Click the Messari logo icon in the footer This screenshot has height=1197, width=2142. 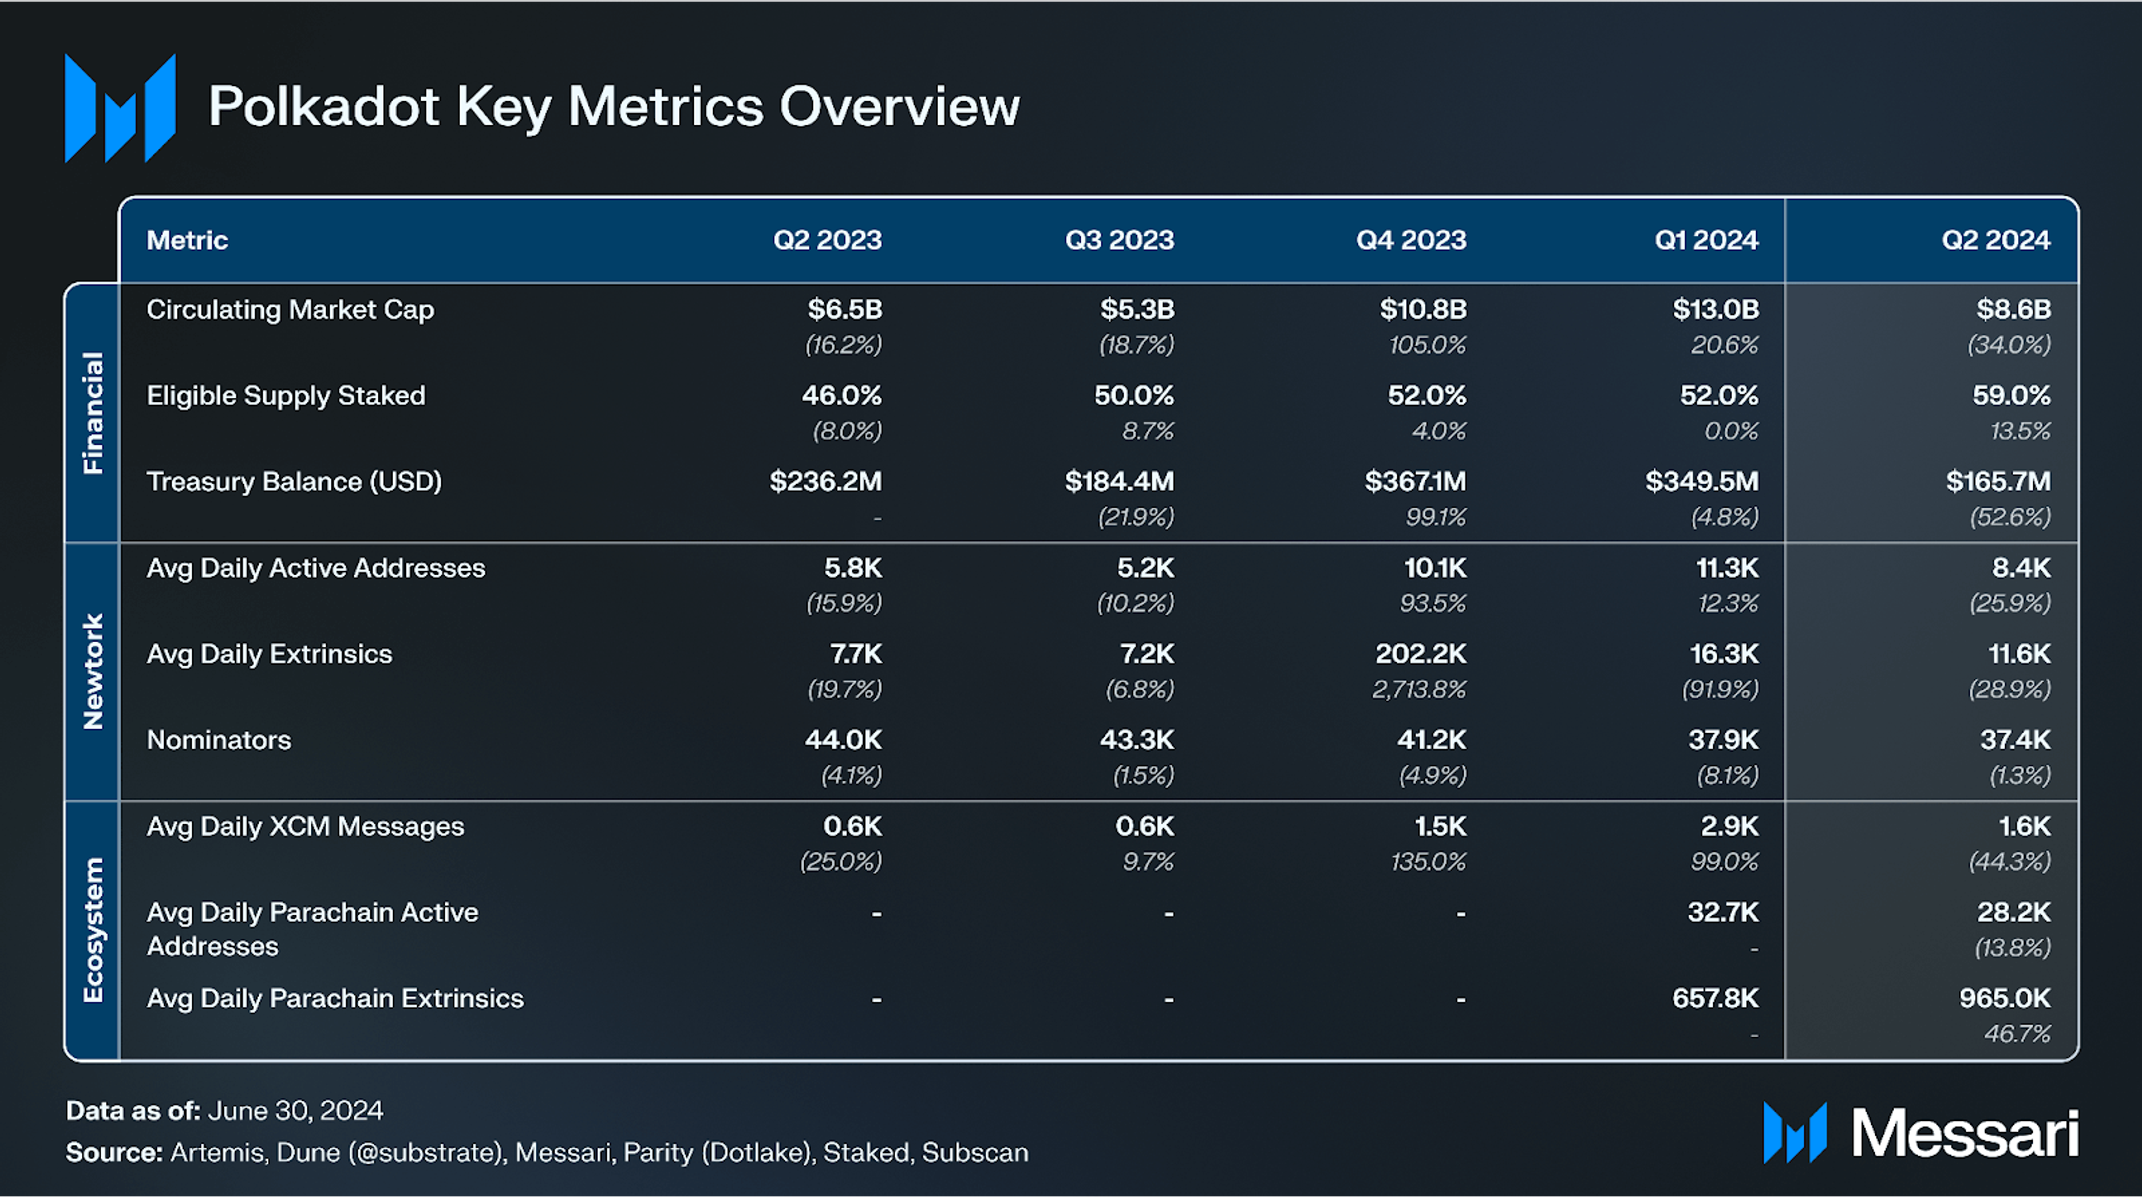1795,1132
